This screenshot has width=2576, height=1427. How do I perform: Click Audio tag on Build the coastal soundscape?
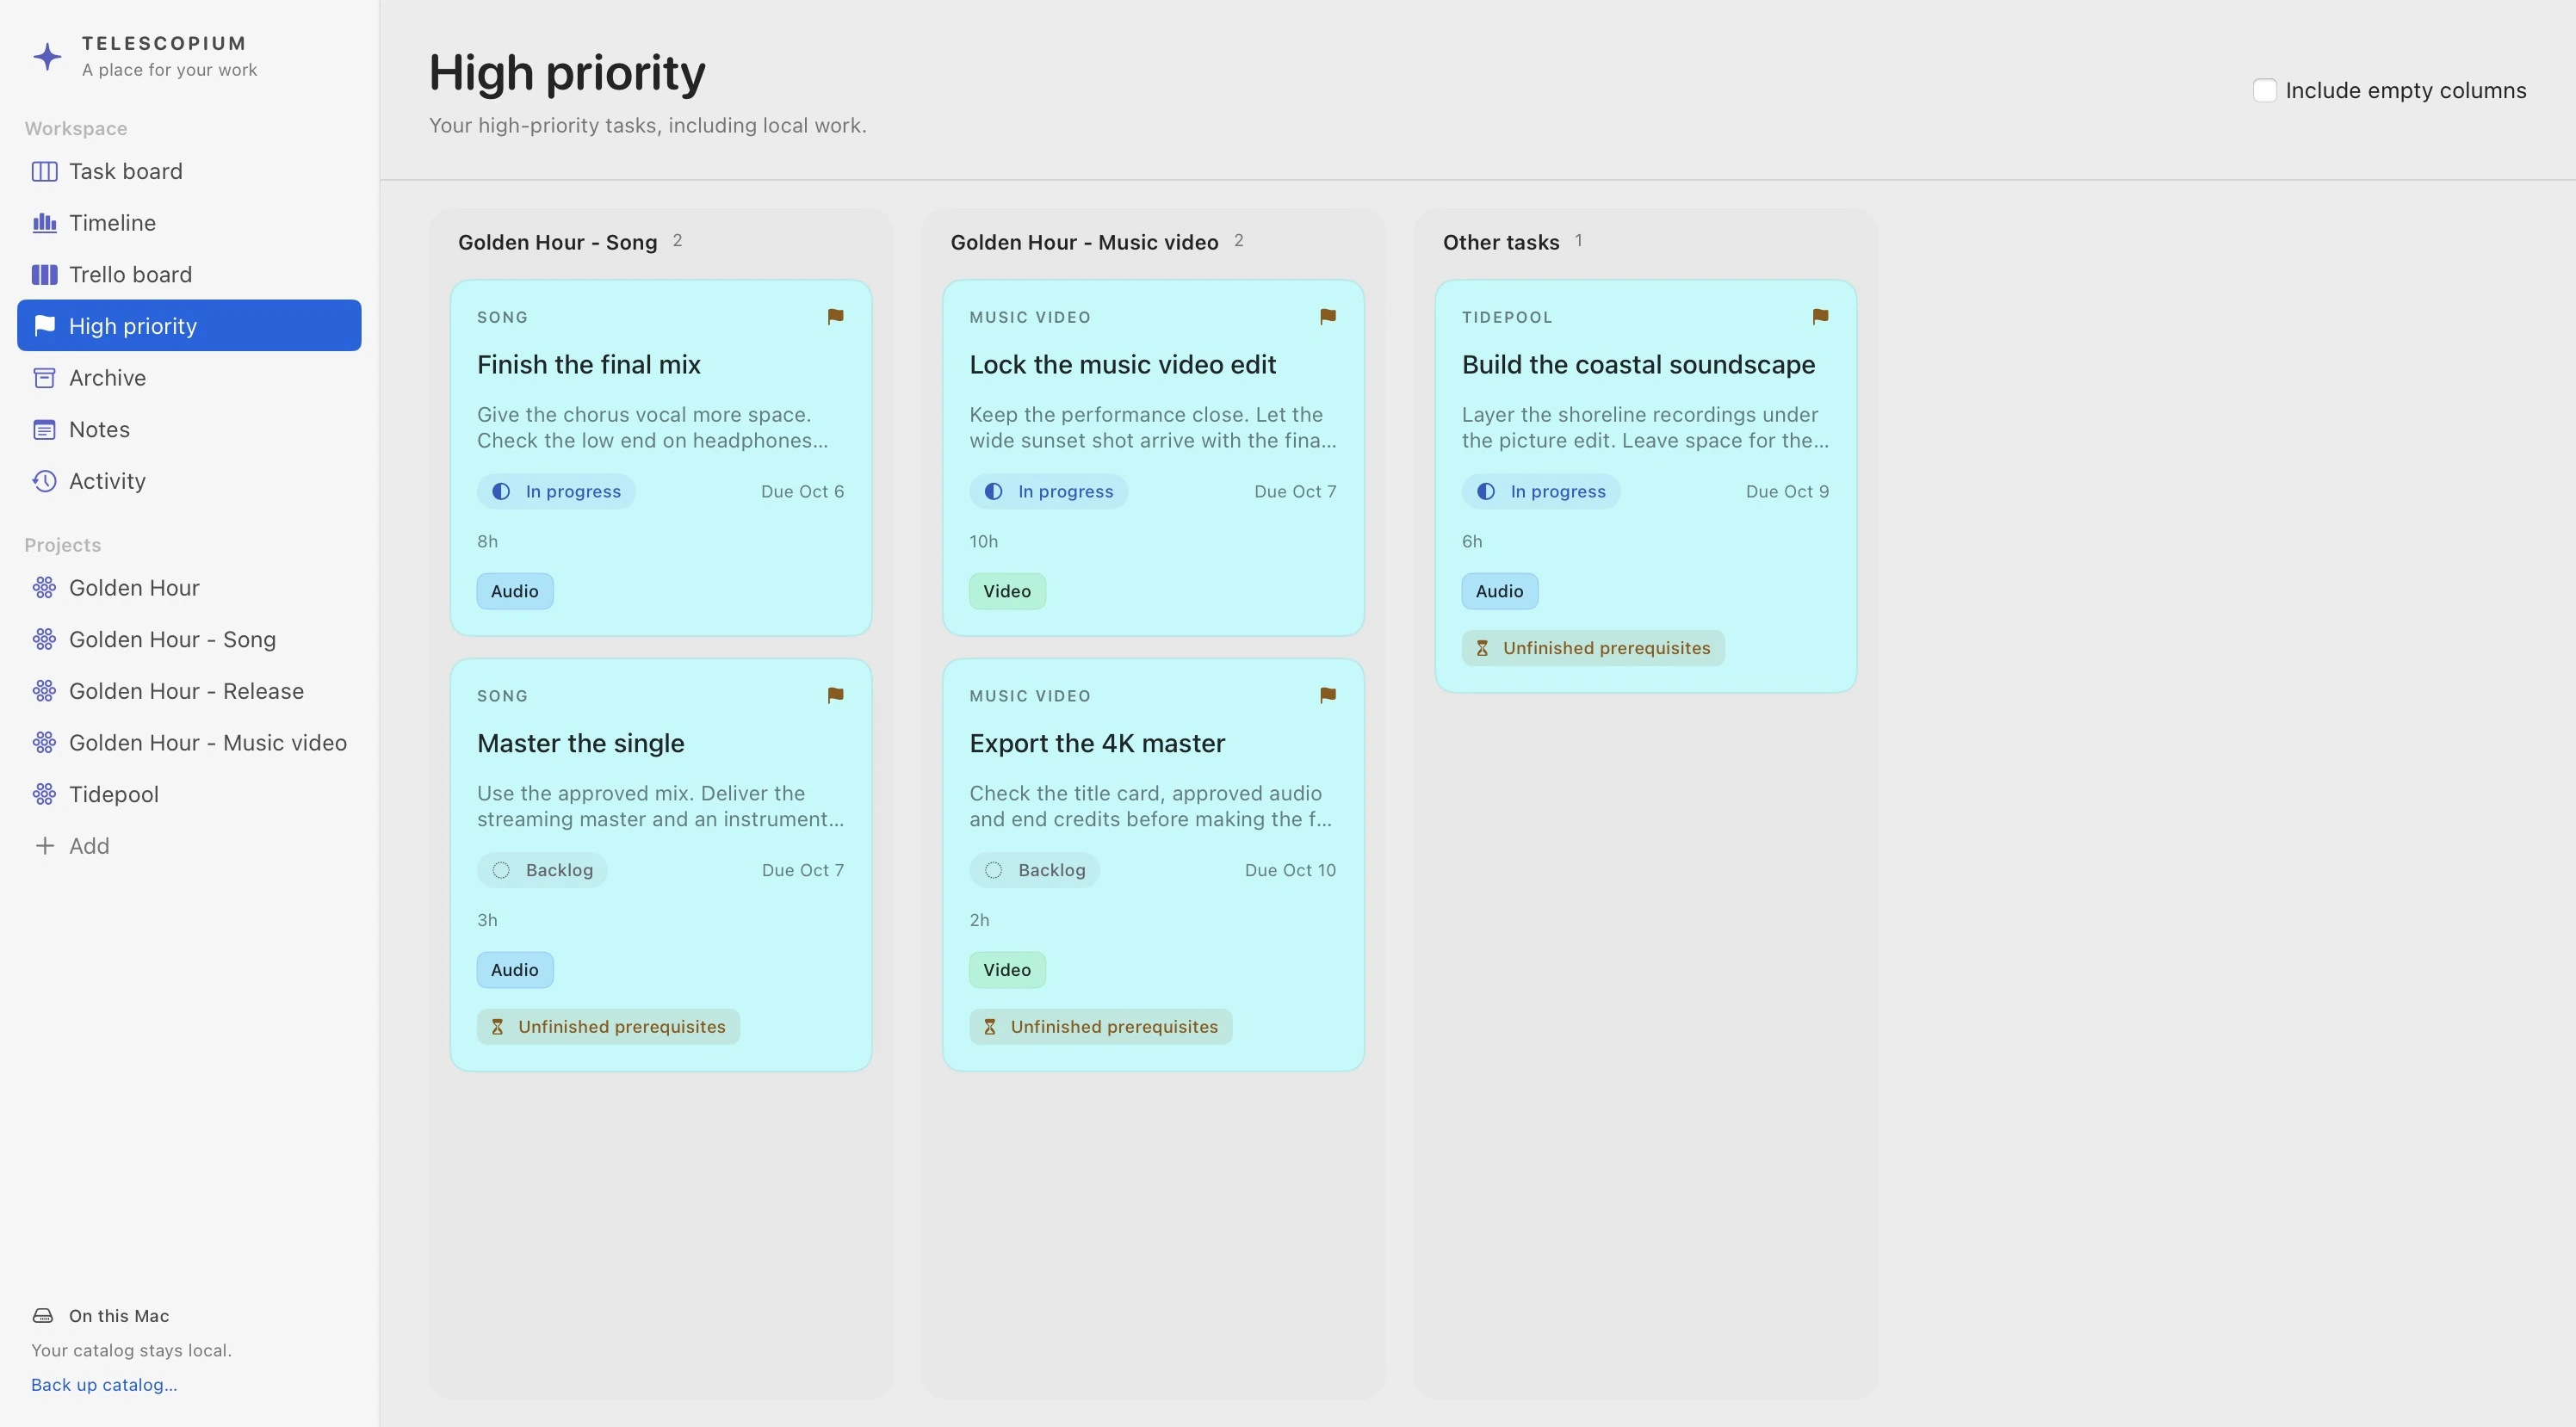(1500, 591)
